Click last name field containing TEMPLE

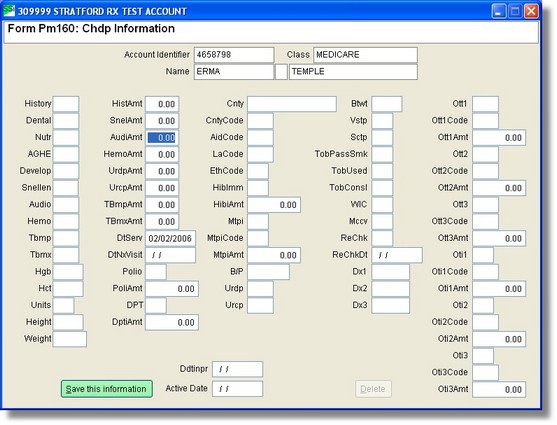[353, 71]
